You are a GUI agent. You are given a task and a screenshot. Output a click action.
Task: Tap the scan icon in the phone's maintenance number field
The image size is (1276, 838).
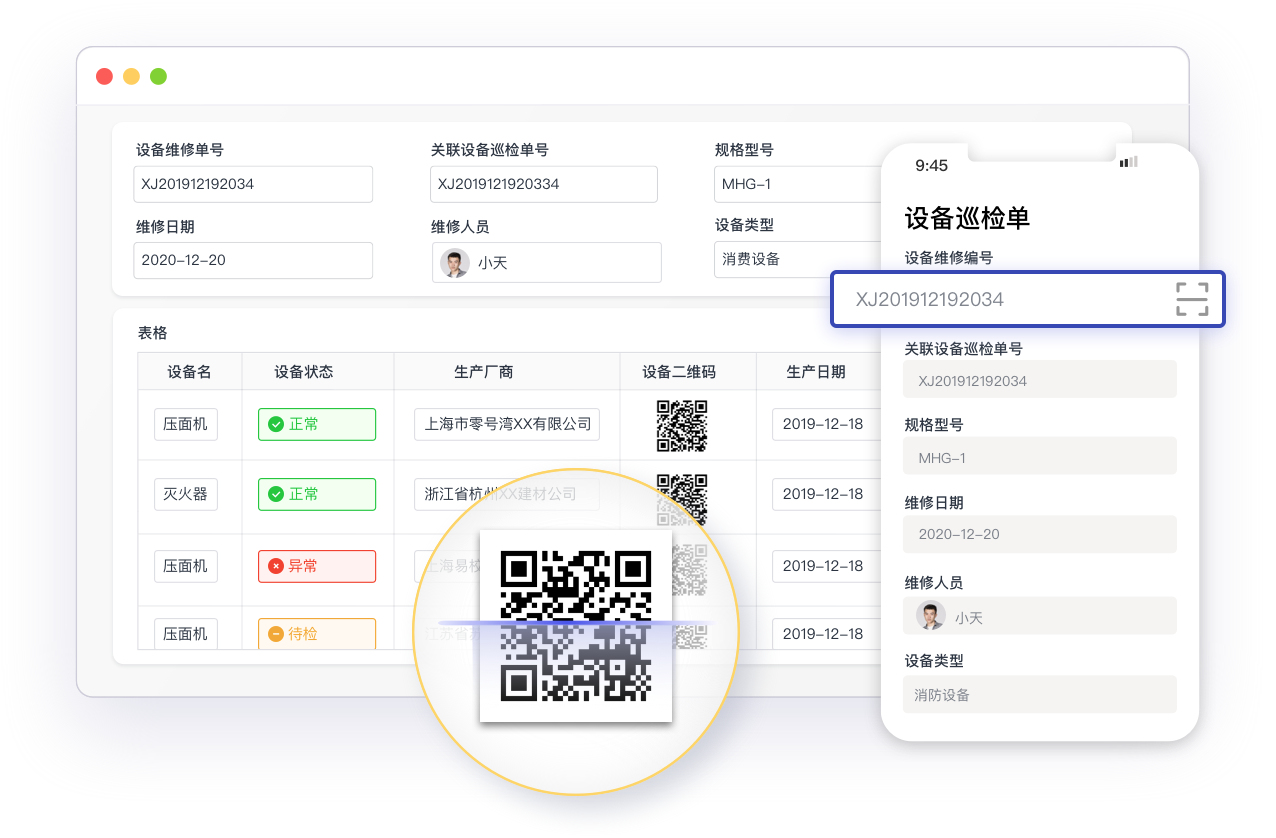[x=1191, y=299]
